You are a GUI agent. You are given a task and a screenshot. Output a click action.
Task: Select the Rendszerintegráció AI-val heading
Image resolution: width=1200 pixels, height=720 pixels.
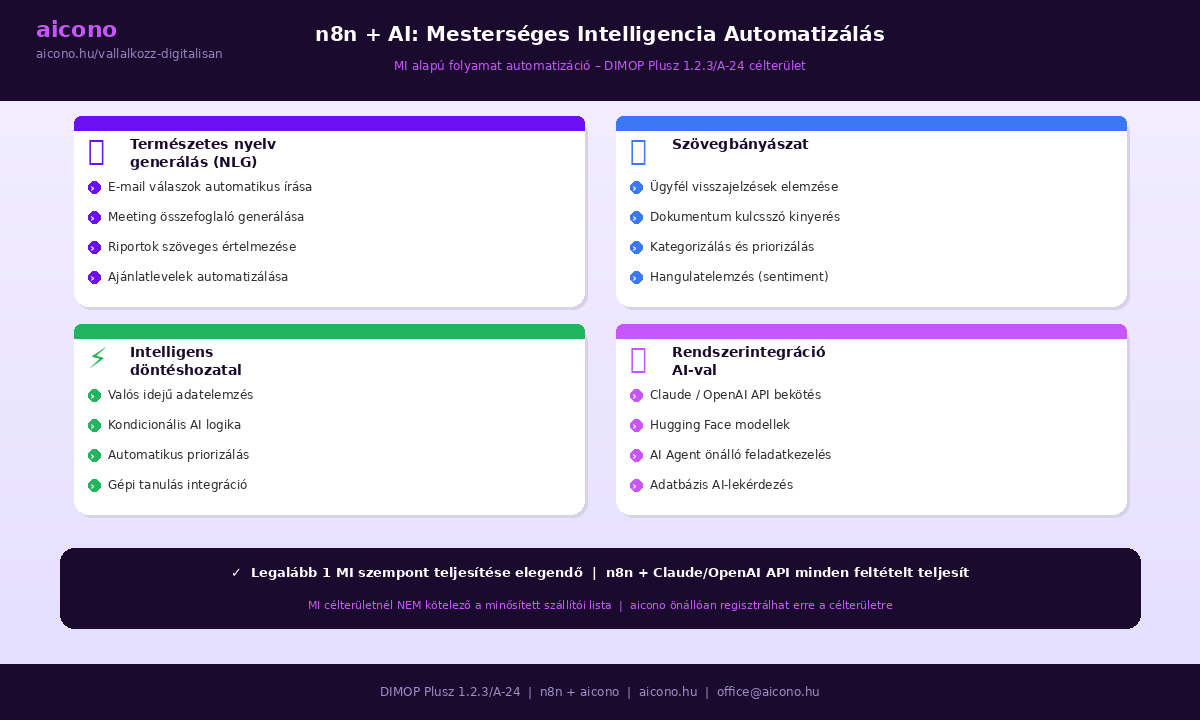tap(749, 361)
